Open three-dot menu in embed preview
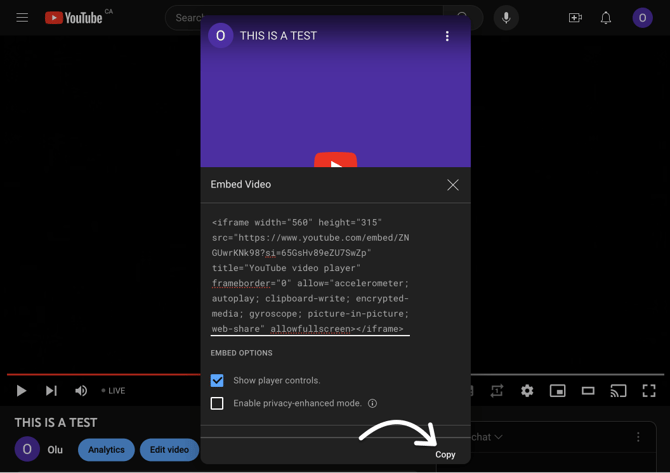 click(x=447, y=36)
